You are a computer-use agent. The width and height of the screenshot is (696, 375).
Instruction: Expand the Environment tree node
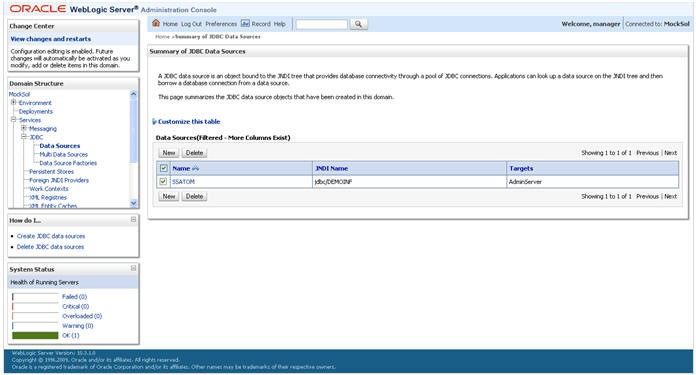pyautogui.click(x=14, y=103)
